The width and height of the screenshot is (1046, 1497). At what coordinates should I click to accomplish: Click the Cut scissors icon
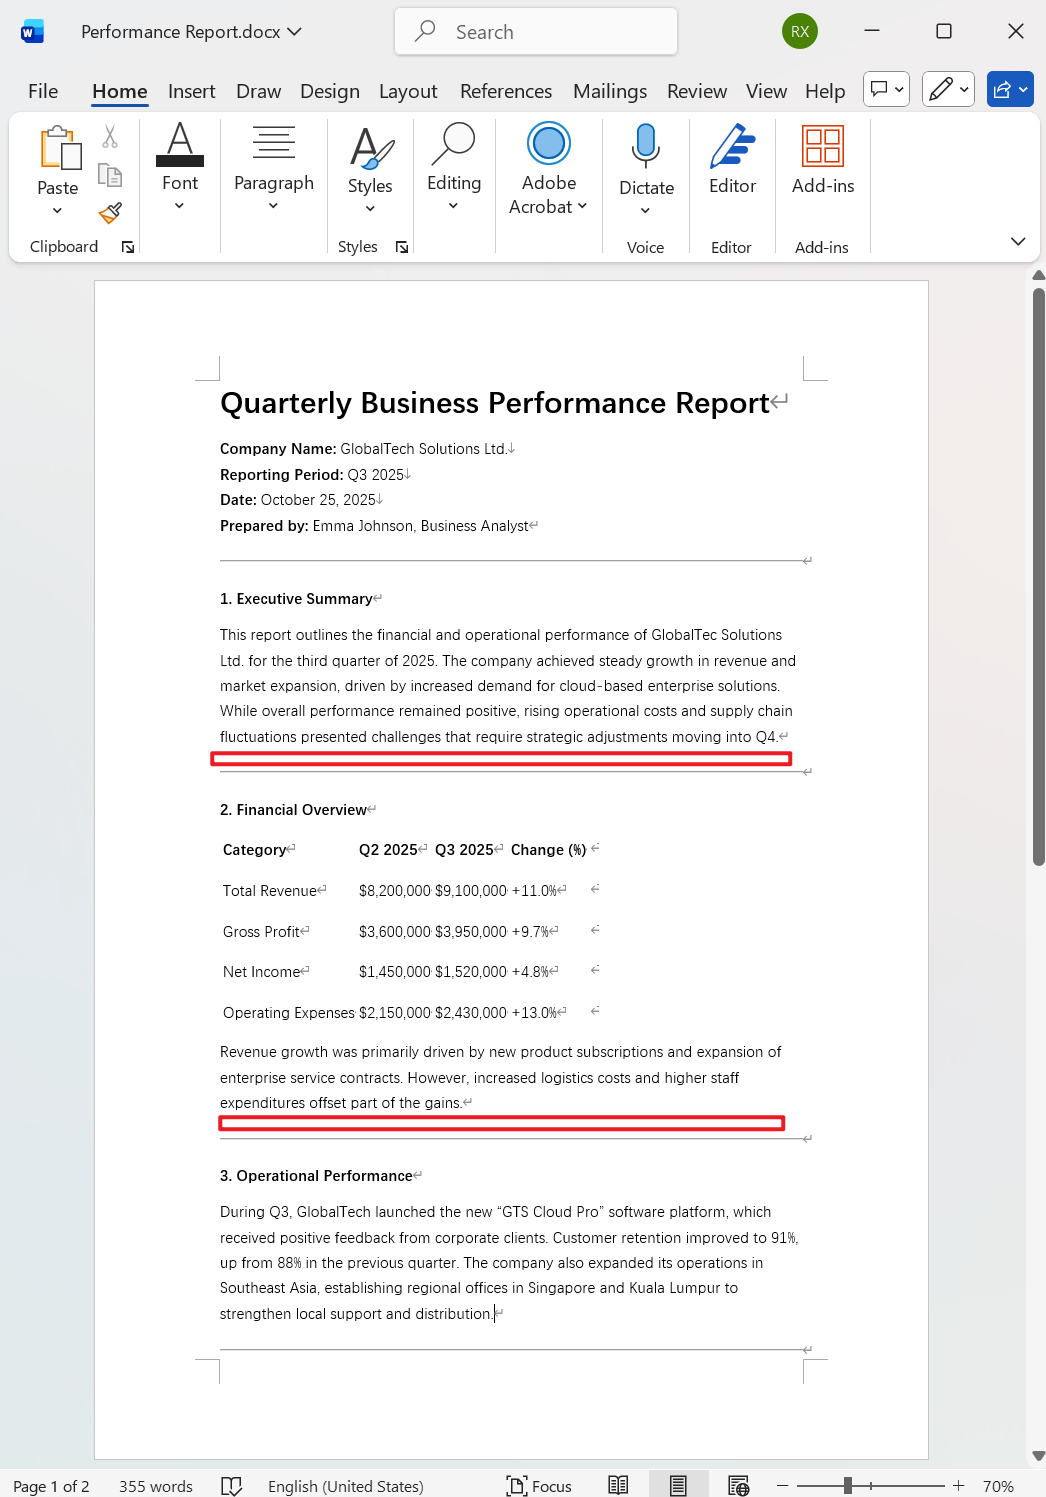(x=110, y=137)
